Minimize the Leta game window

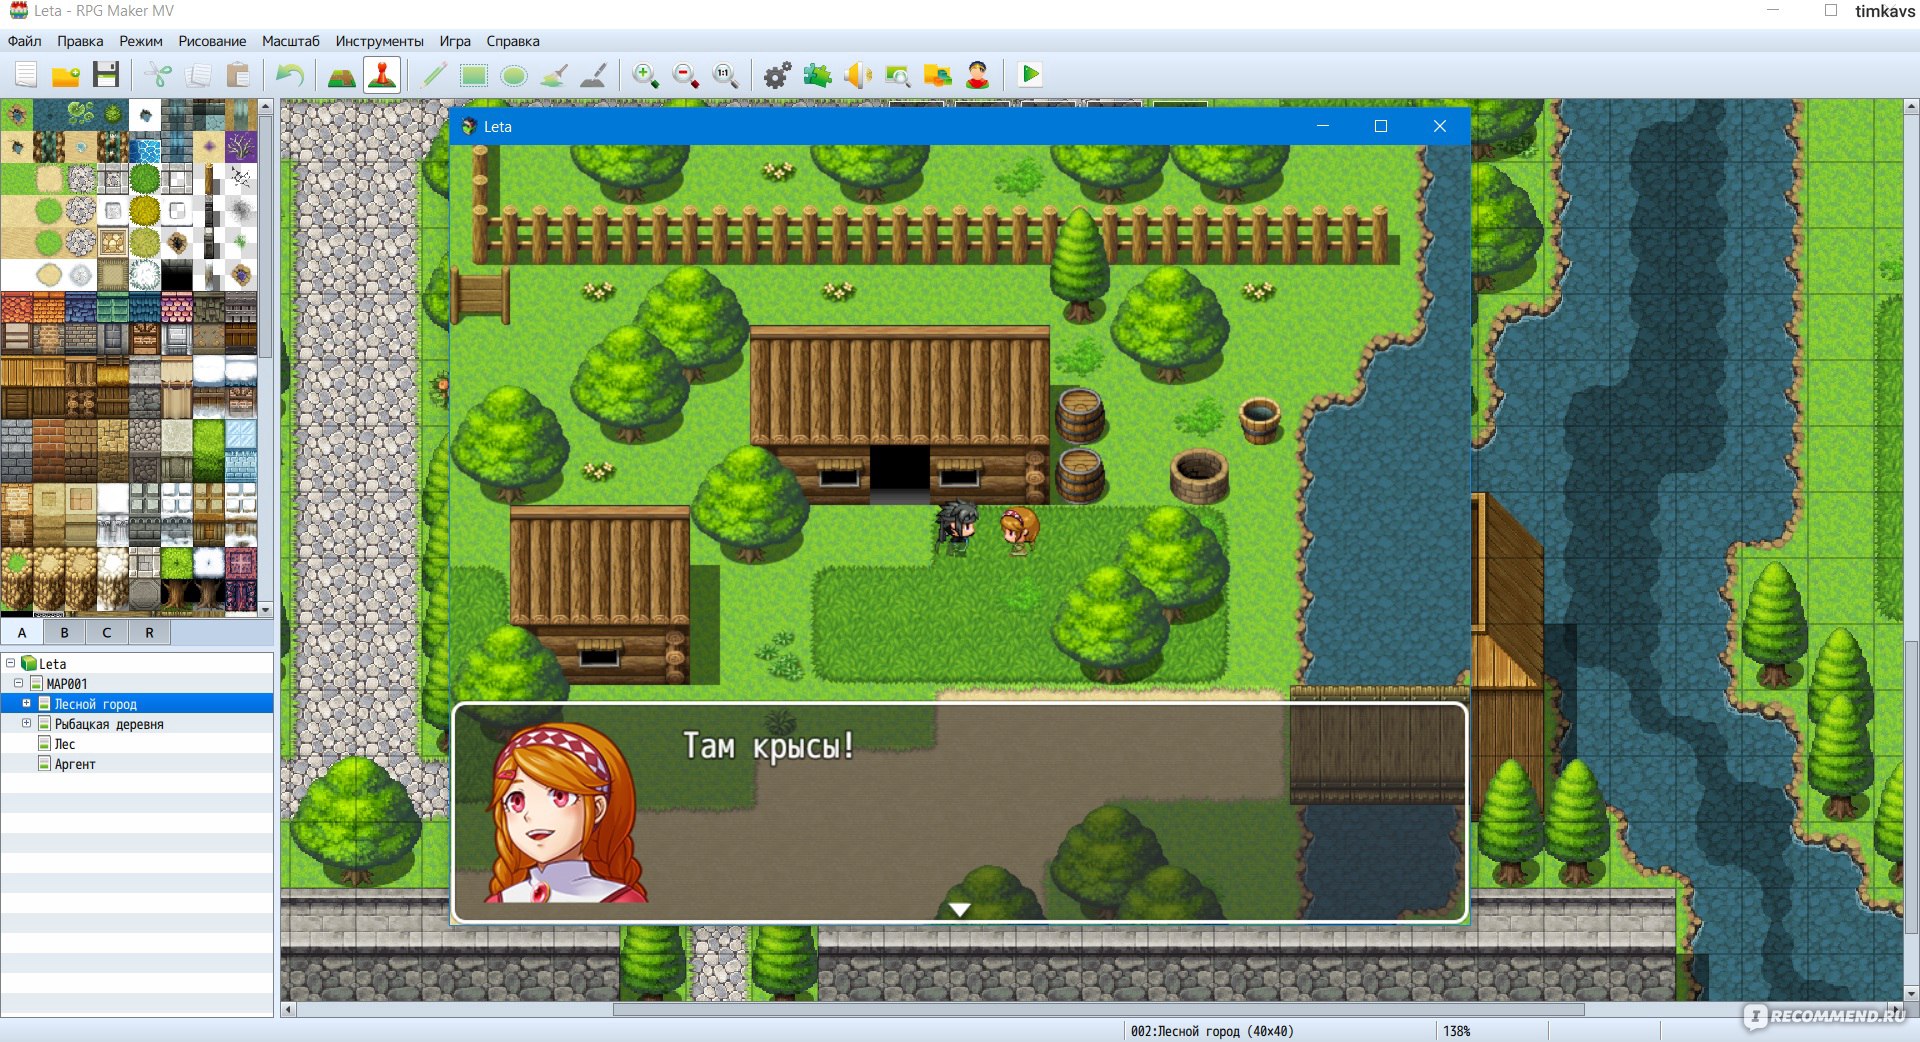[x=1323, y=126]
